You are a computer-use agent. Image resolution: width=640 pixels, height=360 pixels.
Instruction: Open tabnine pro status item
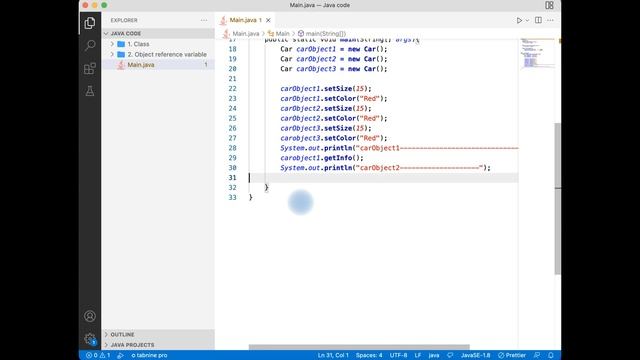pos(149,355)
